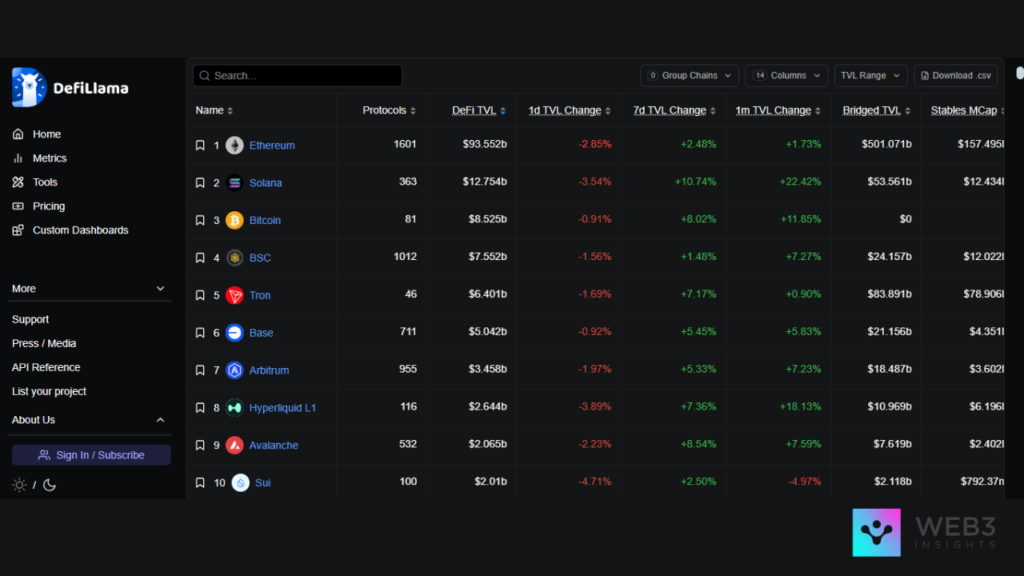Click the Tron chain logo

click(x=234, y=295)
